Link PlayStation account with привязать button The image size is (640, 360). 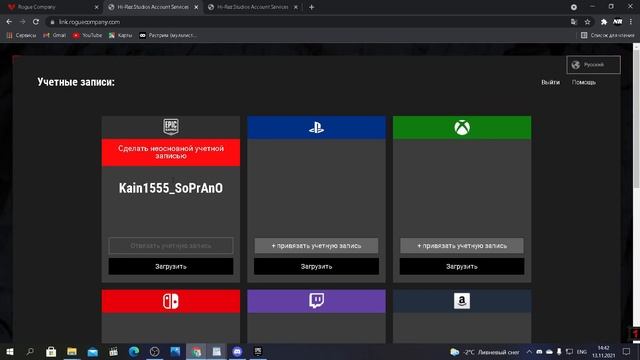click(x=316, y=246)
